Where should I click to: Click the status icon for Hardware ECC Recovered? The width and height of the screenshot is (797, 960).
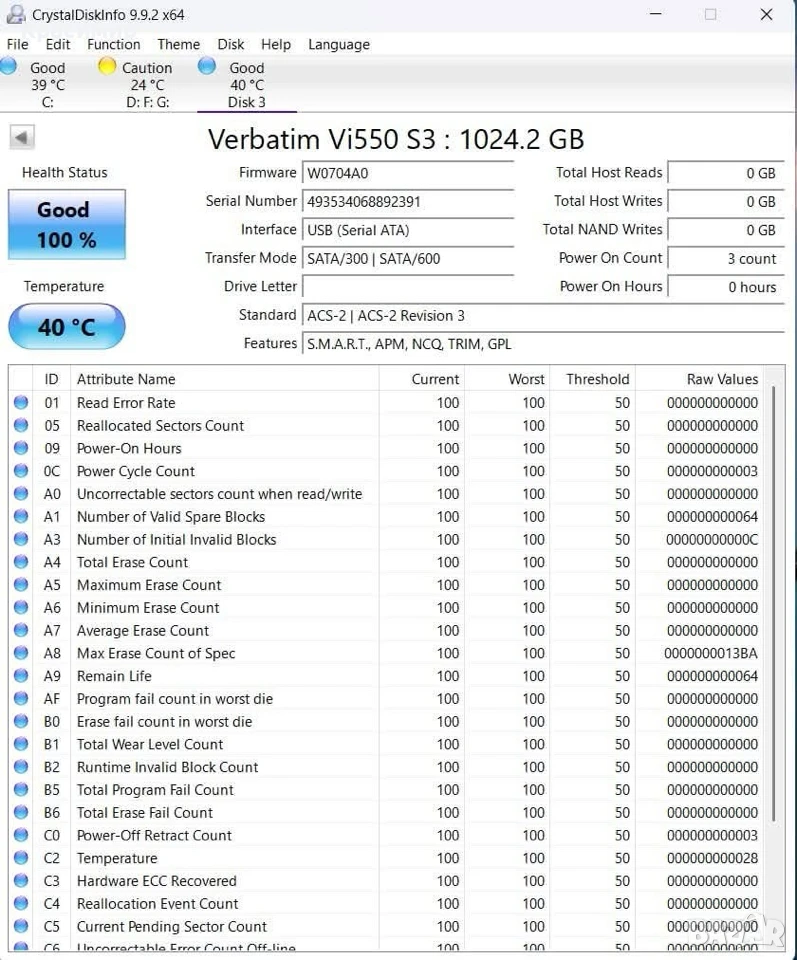click(21, 880)
